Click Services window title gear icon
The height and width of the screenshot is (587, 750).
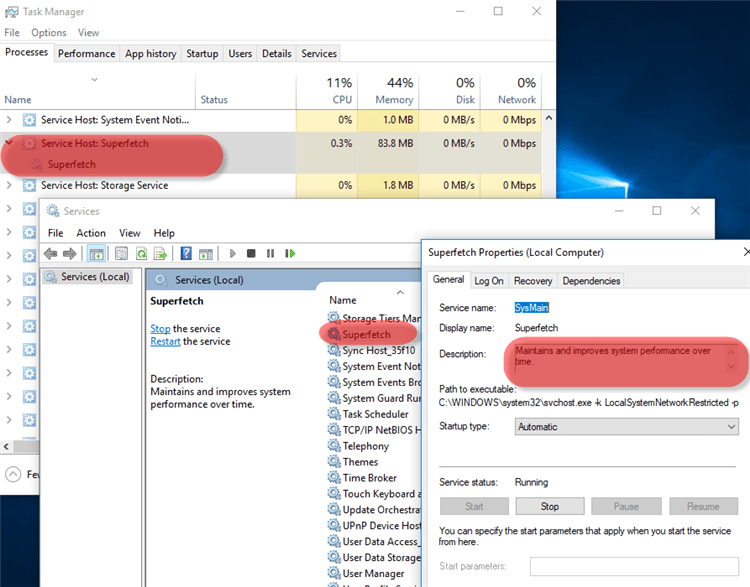coord(53,211)
